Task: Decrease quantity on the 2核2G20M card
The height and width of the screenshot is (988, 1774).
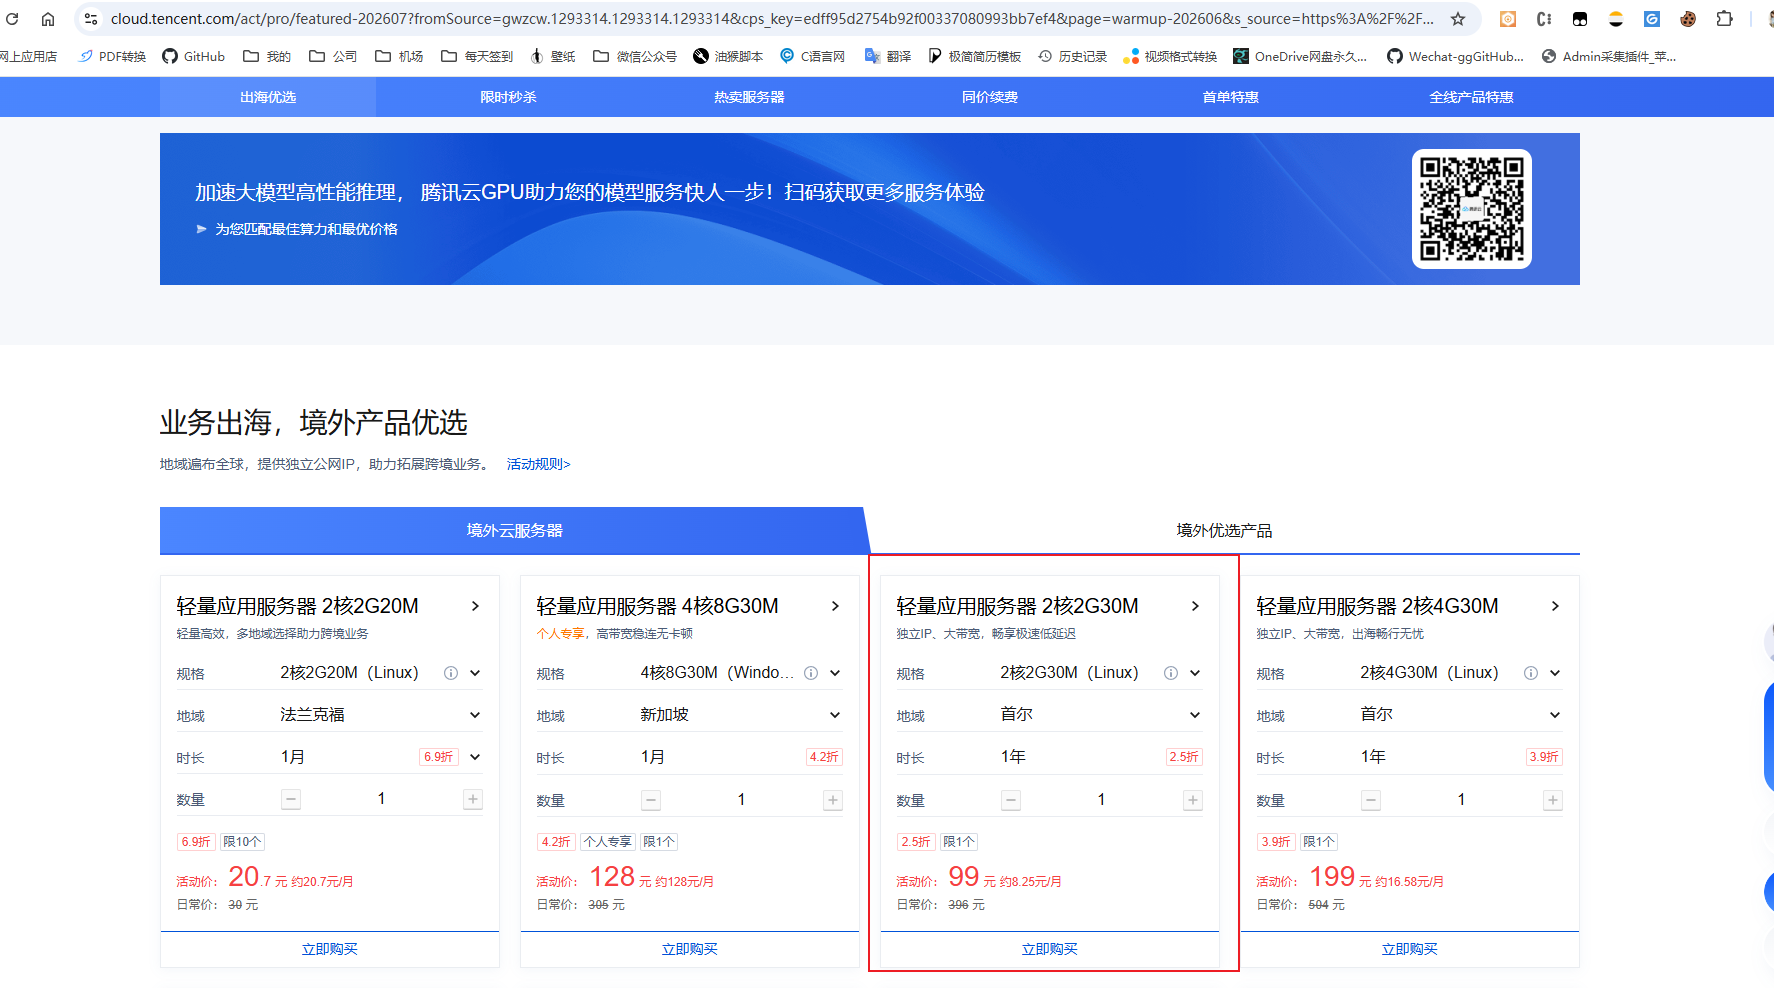Action: point(291,799)
